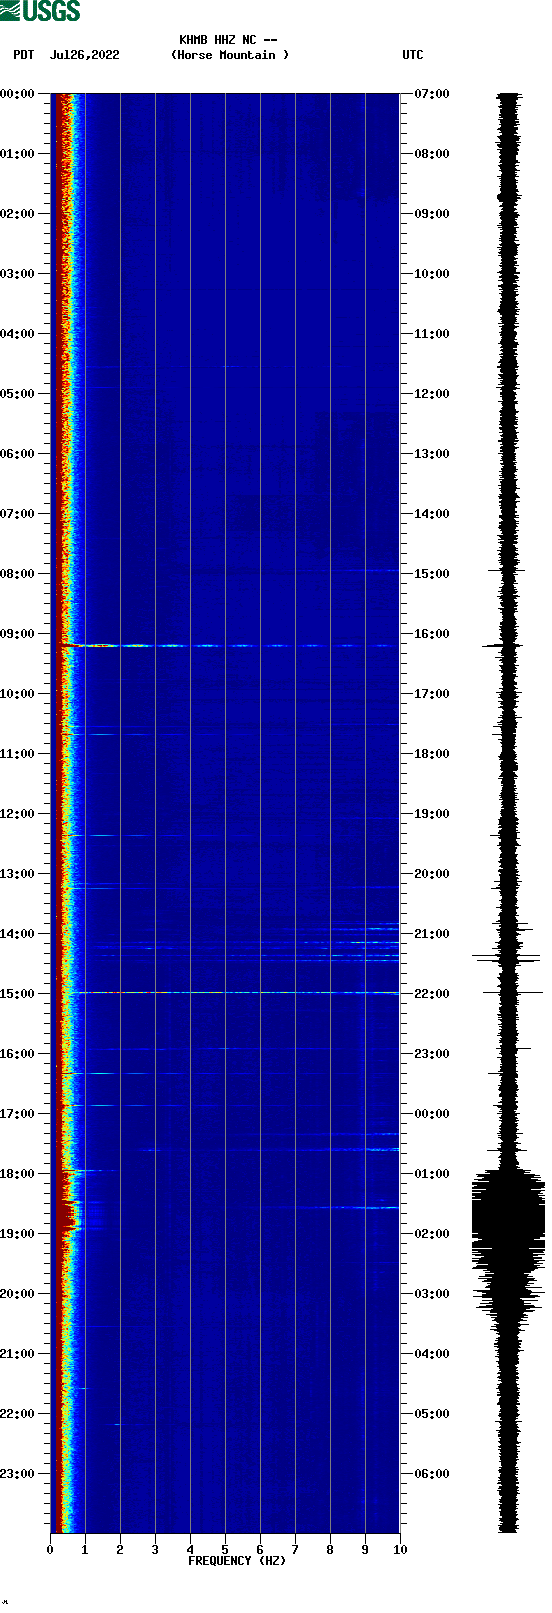Click the low-frequency red patch near 18:45 PDT

68,1215
